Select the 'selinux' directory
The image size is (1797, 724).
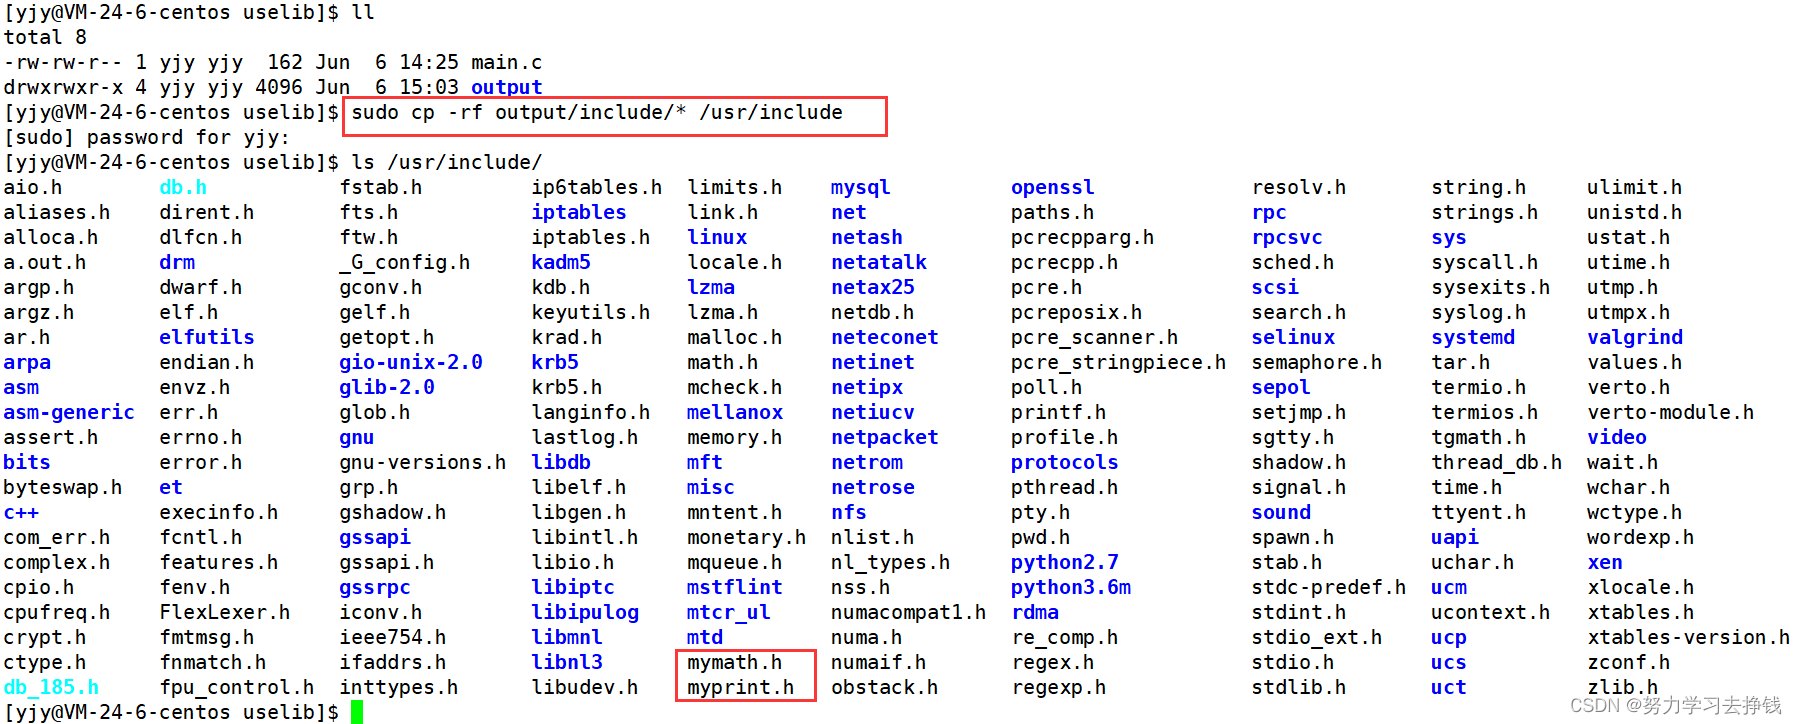1293,338
